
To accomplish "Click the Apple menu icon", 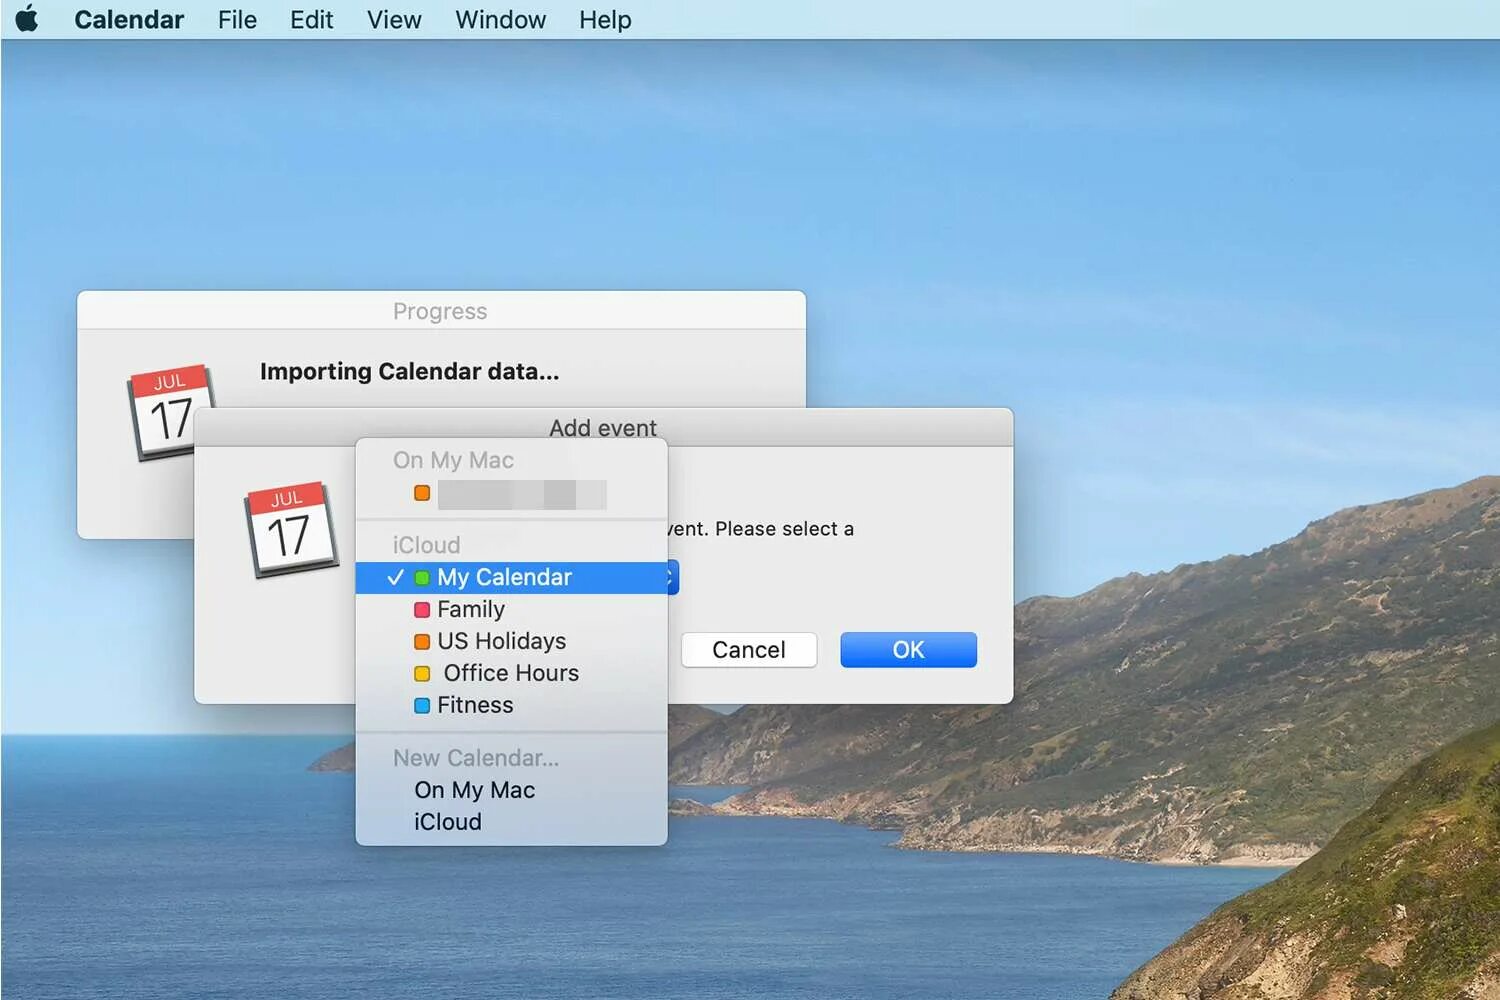I will (x=25, y=18).
